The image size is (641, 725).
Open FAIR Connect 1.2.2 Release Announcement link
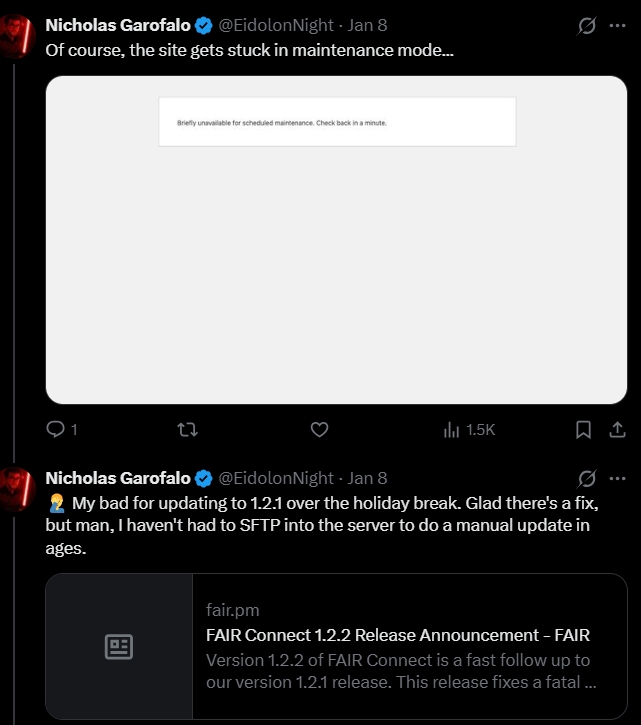coord(397,635)
